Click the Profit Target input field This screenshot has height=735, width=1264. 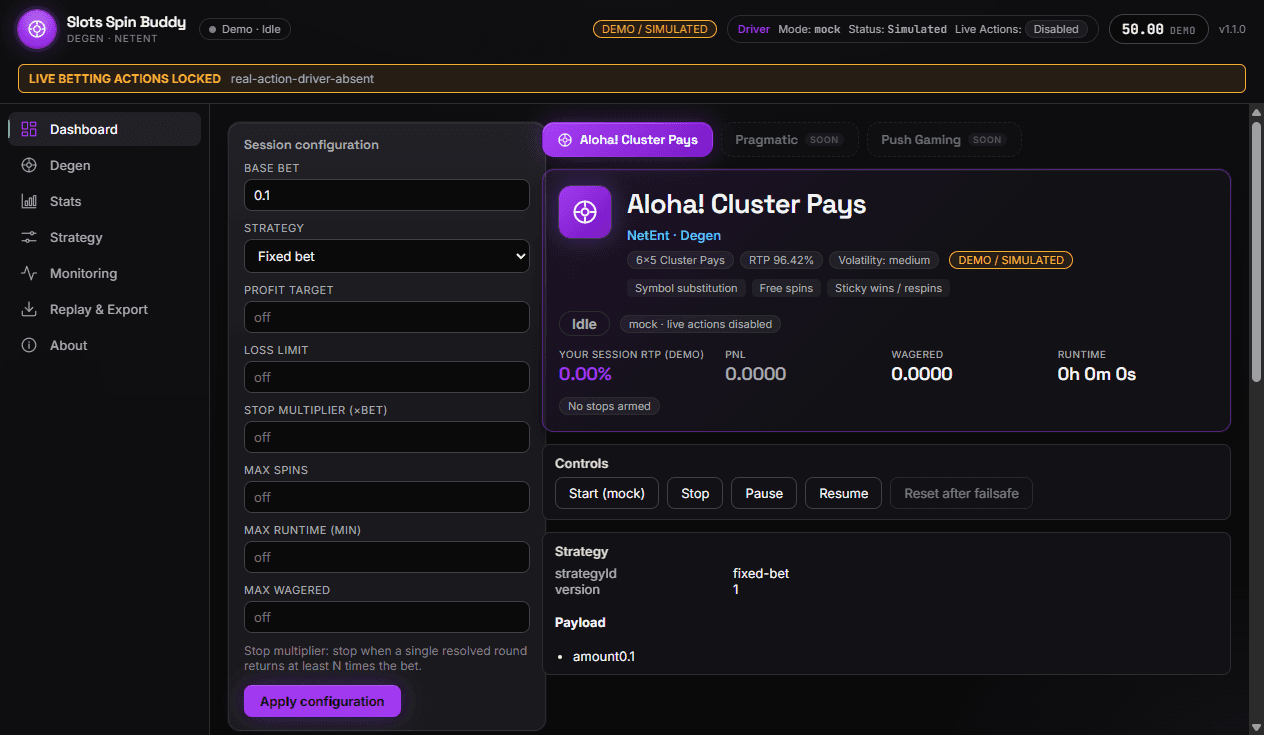tap(387, 317)
